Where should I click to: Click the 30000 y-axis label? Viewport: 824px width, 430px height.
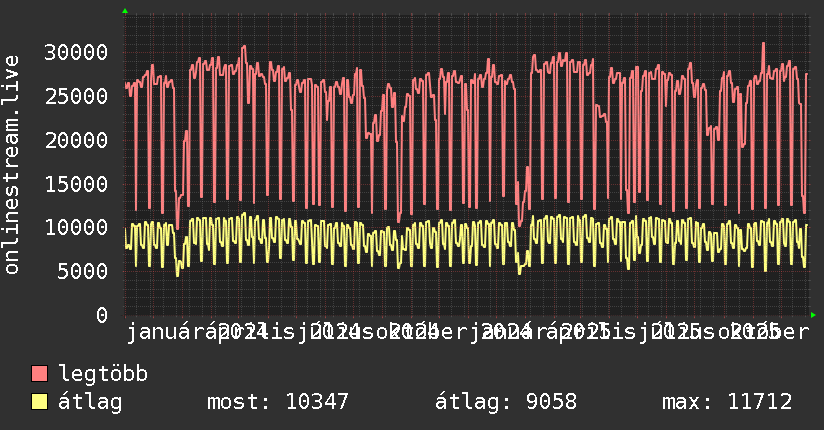76,52
